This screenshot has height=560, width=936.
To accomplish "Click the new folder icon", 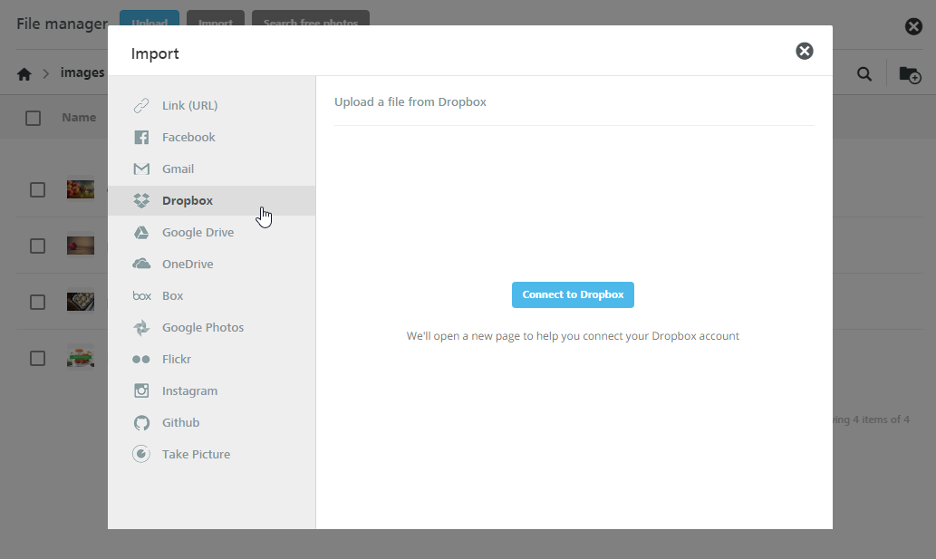I will 910,75.
